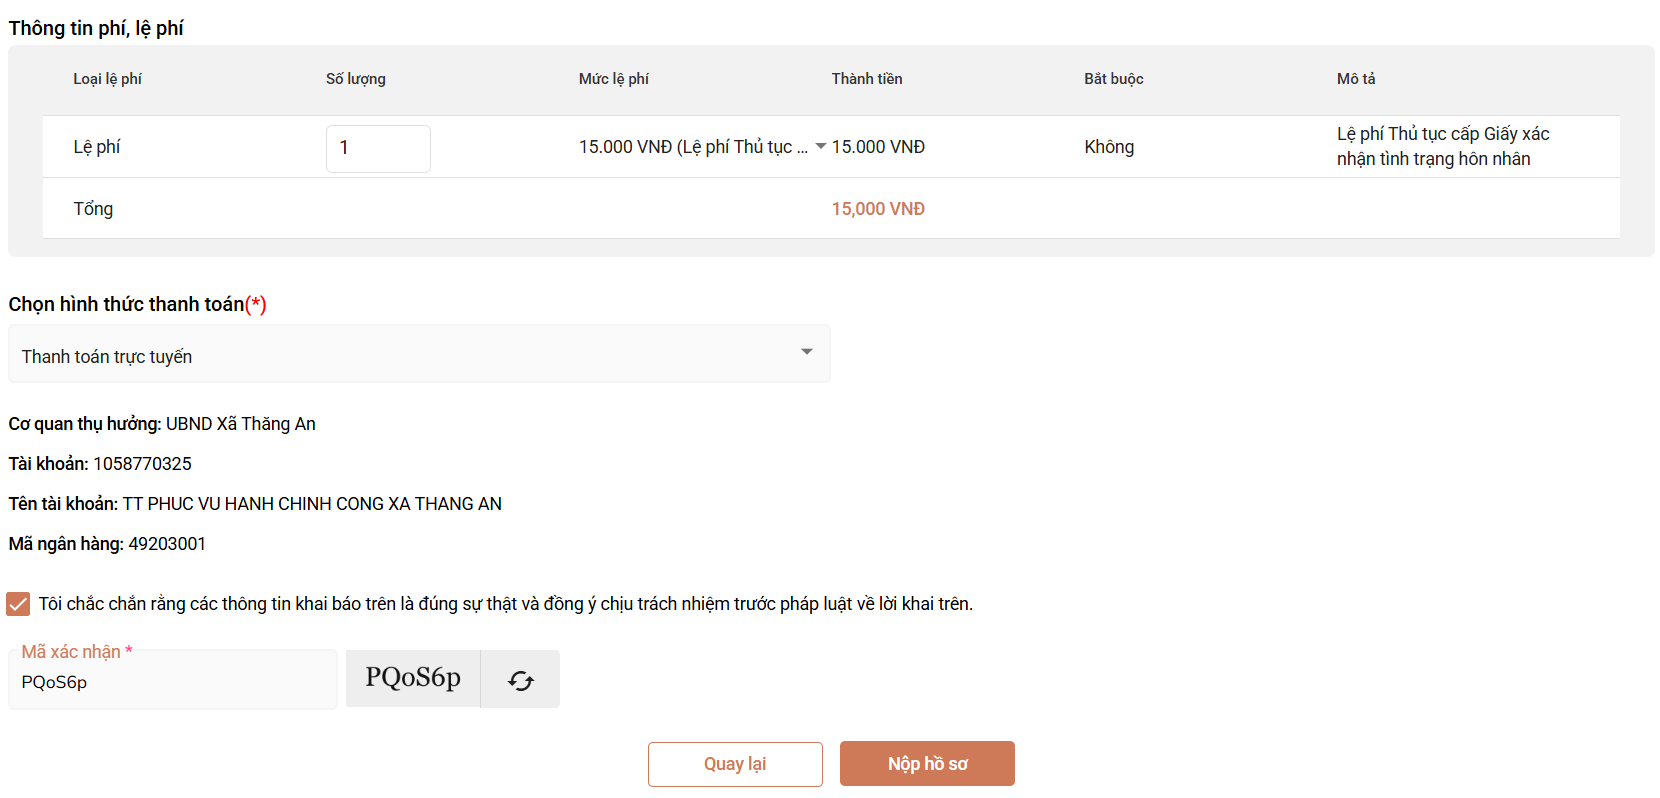The image size is (1660, 798).
Task: Click the 'Mã xác nhận' input field
Action: [173, 682]
